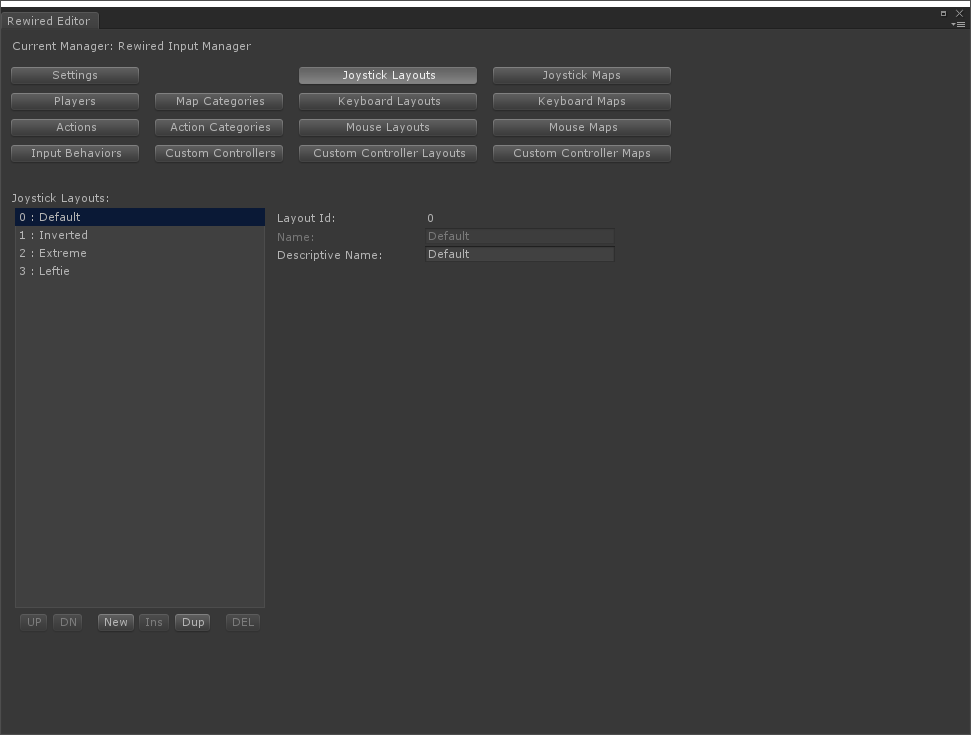The width and height of the screenshot is (971, 735).
Task: Click the DN button to move layout down
Action: 68,622
